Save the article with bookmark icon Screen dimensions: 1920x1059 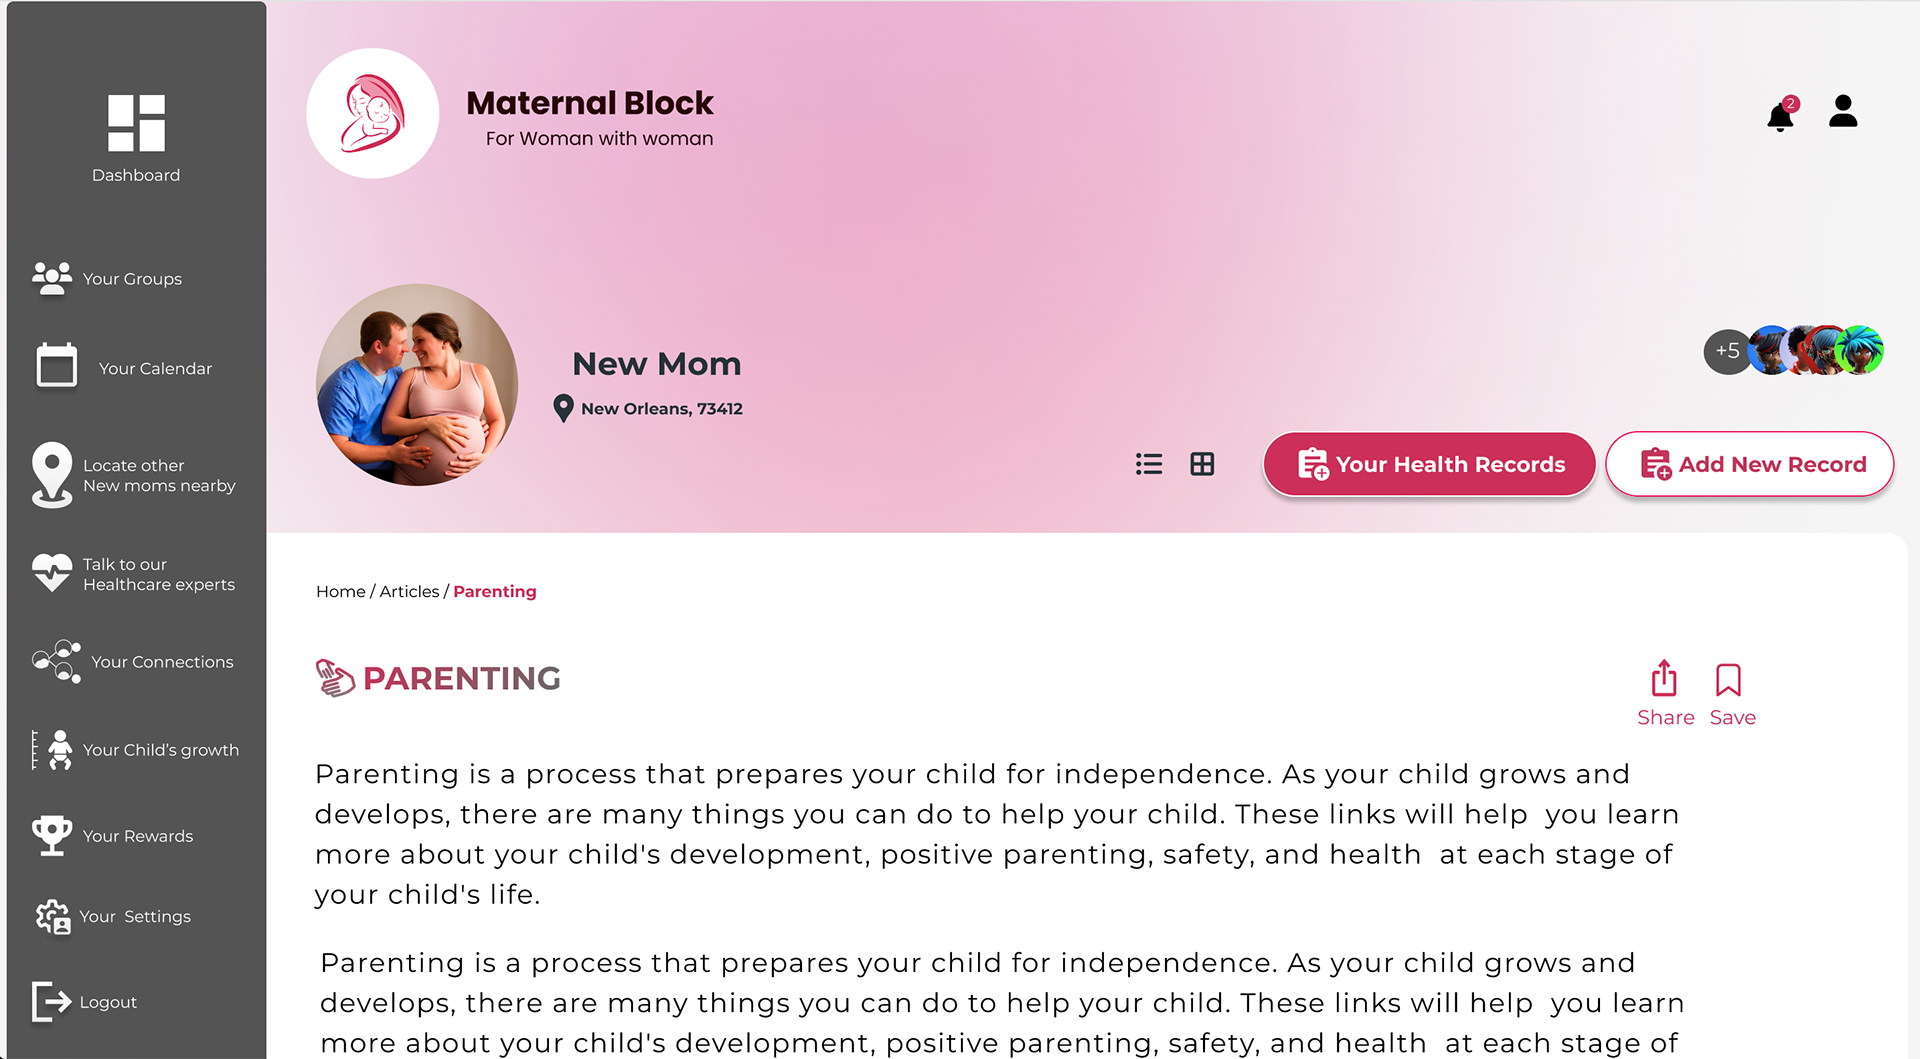point(1732,693)
